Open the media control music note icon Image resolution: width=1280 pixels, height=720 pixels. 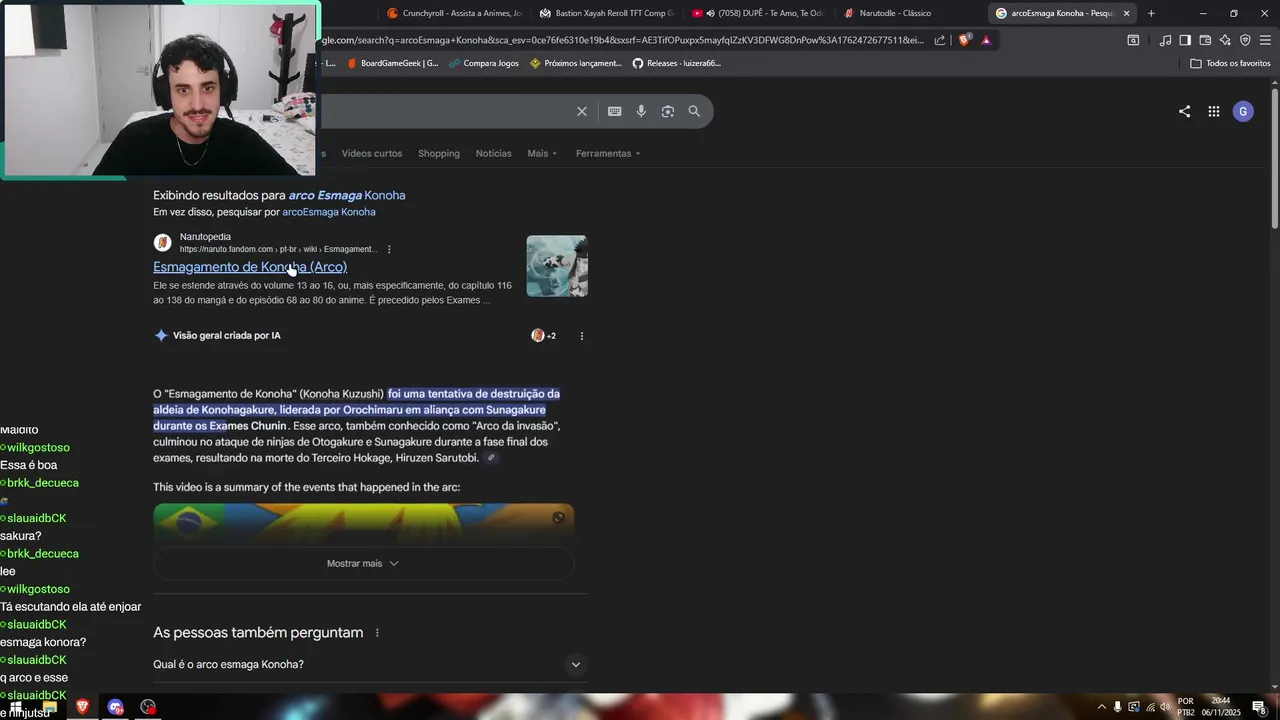[1165, 40]
